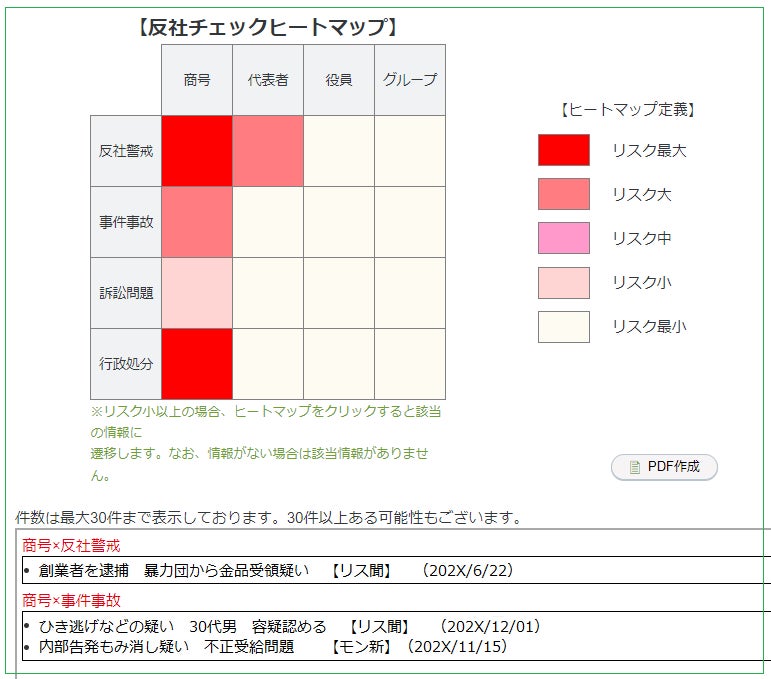Click the 代表者×反社警戒 heatmap cell
The height and width of the screenshot is (679, 771).
click(x=268, y=151)
